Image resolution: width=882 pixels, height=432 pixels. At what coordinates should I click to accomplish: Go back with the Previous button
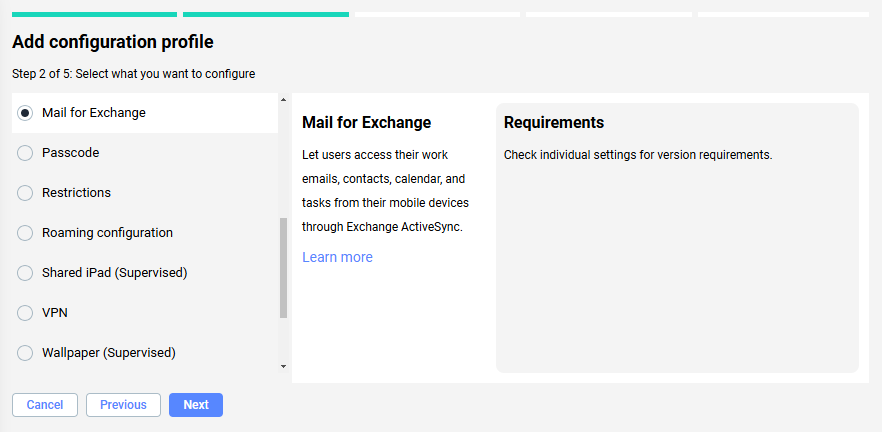pos(123,405)
